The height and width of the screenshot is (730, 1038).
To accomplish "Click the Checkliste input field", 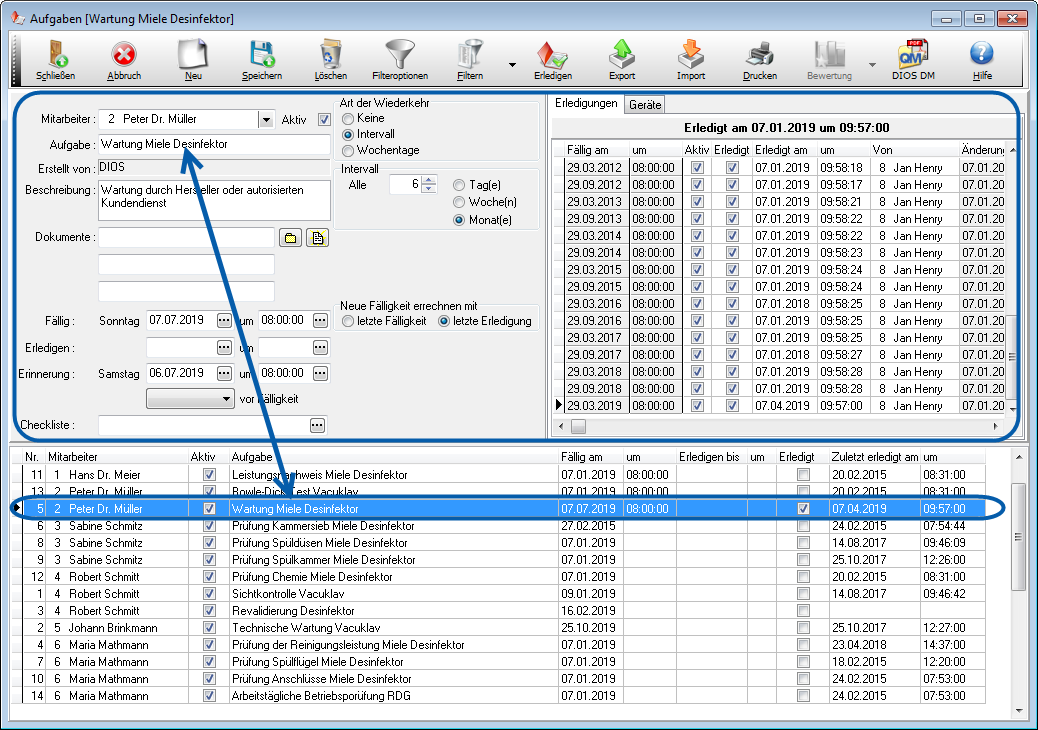I will click(x=204, y=426).
